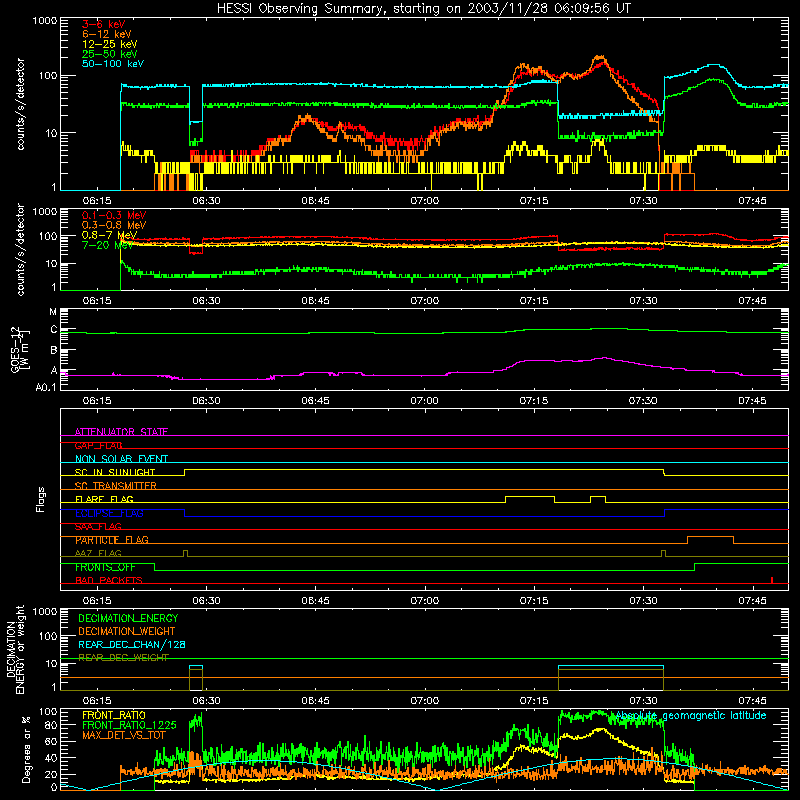The width and height of the screenshot is (800, 800).
Task: Click the DECIMATION_ENERGY legend label
Action: pos(128,618)
